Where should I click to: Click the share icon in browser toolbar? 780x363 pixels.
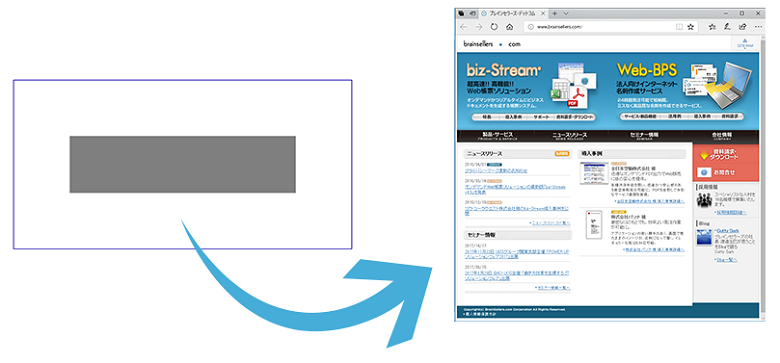pyautogui.click(x=743, y=27)
